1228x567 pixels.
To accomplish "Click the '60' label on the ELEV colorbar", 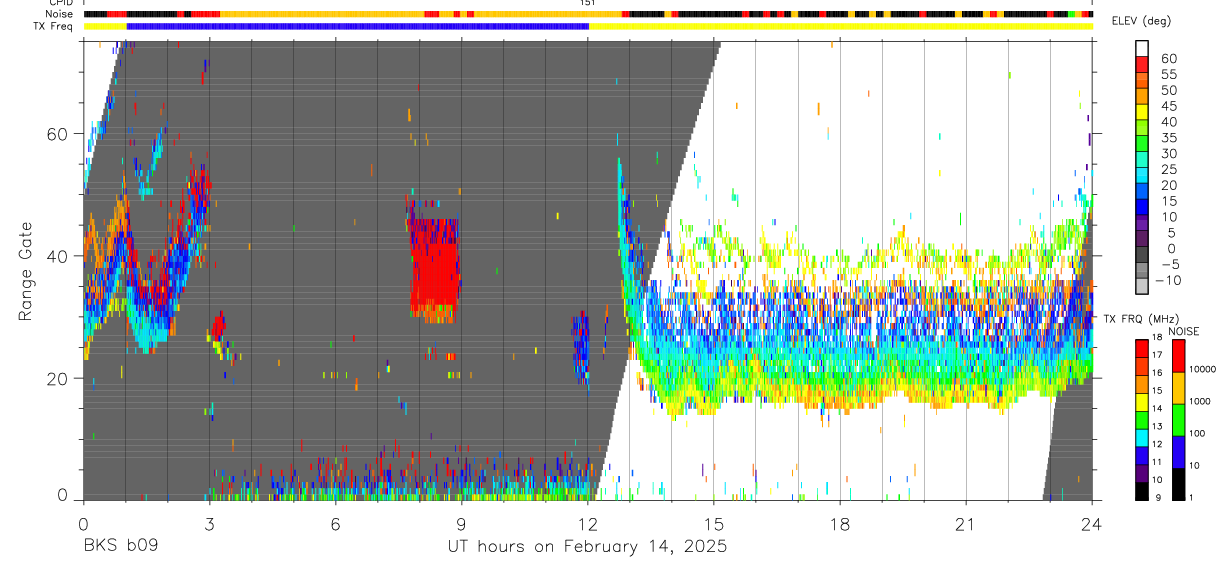I will pos(1169,58).
